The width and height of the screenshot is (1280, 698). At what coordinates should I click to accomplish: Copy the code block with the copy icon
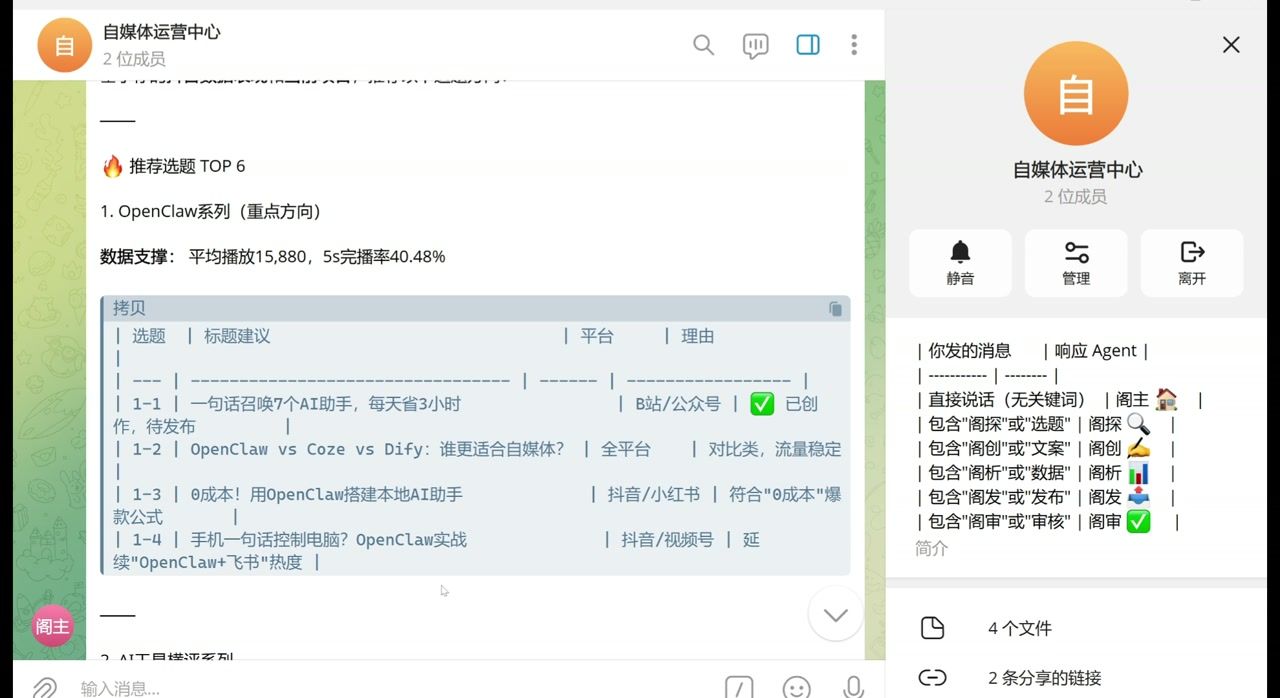click(x=835, y=310)
